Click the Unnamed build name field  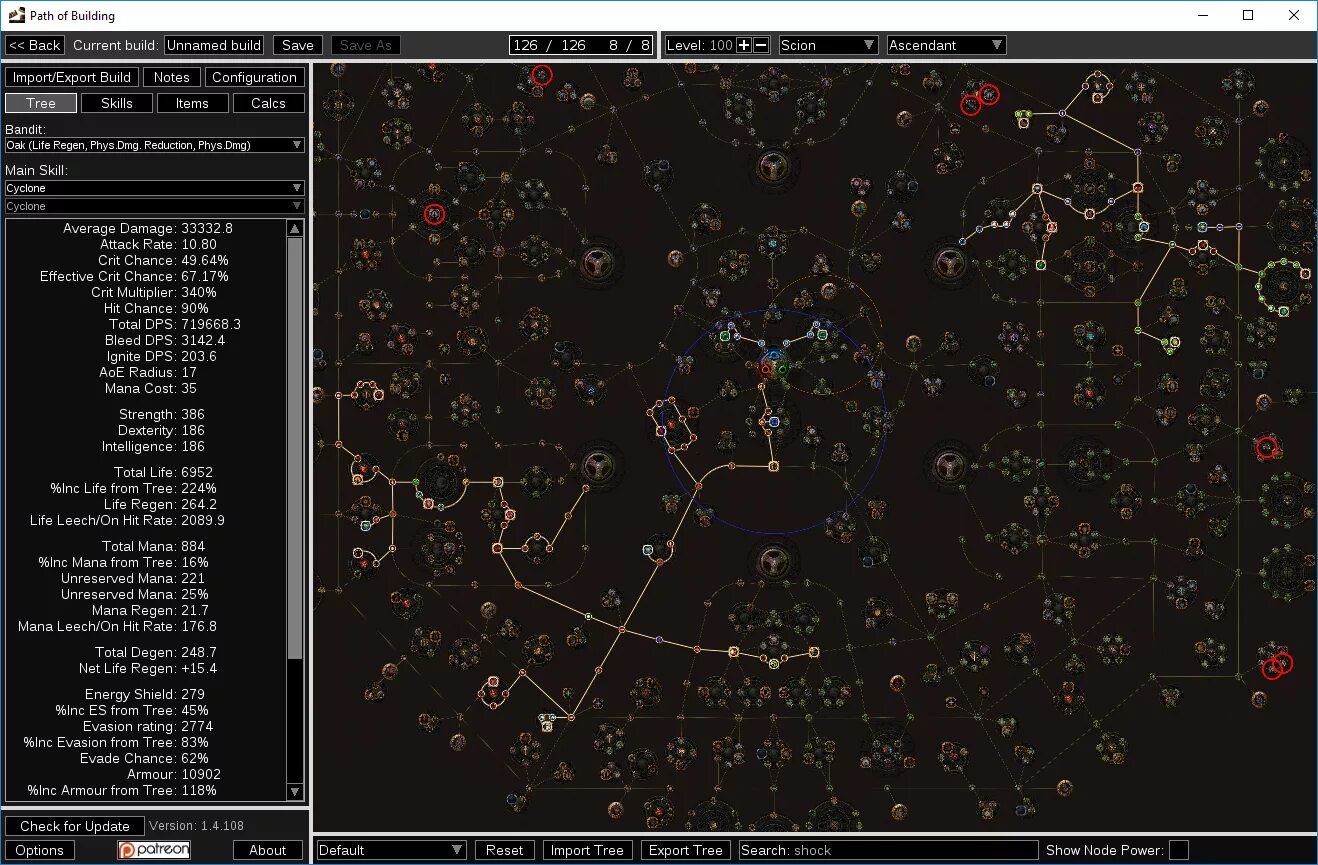214,45
